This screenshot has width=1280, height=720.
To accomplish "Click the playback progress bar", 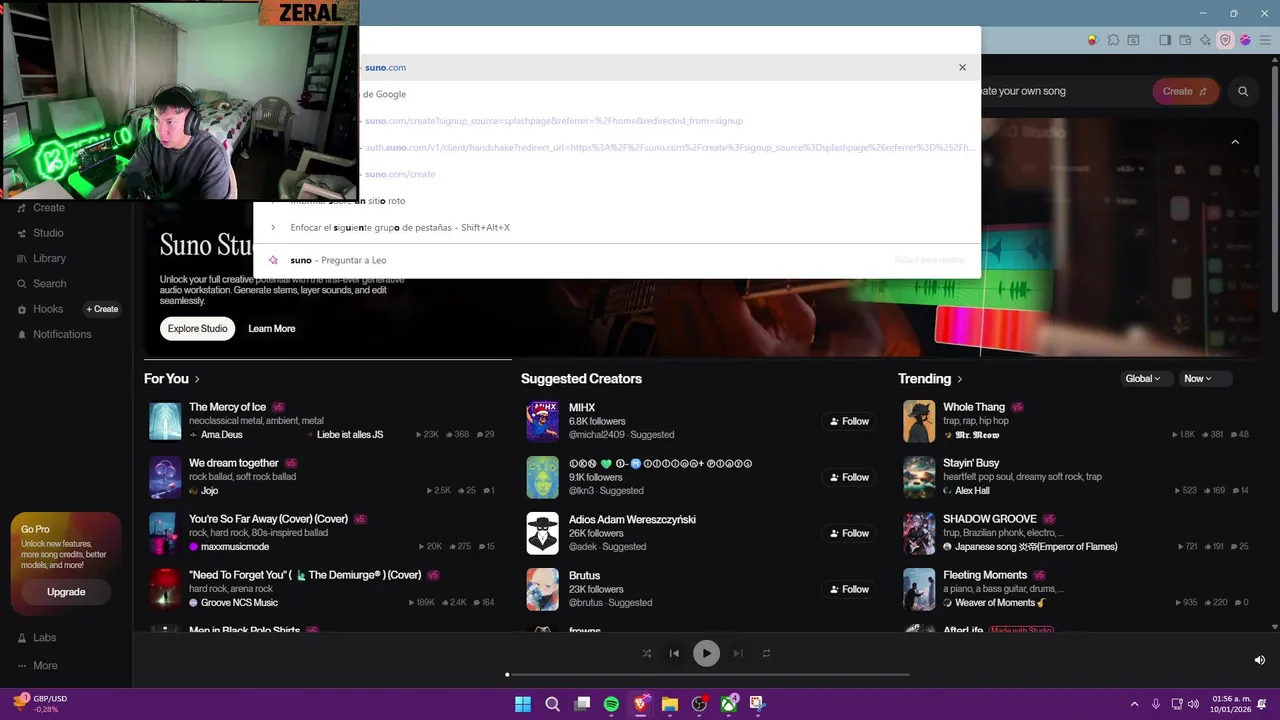I will coord(708,675).
